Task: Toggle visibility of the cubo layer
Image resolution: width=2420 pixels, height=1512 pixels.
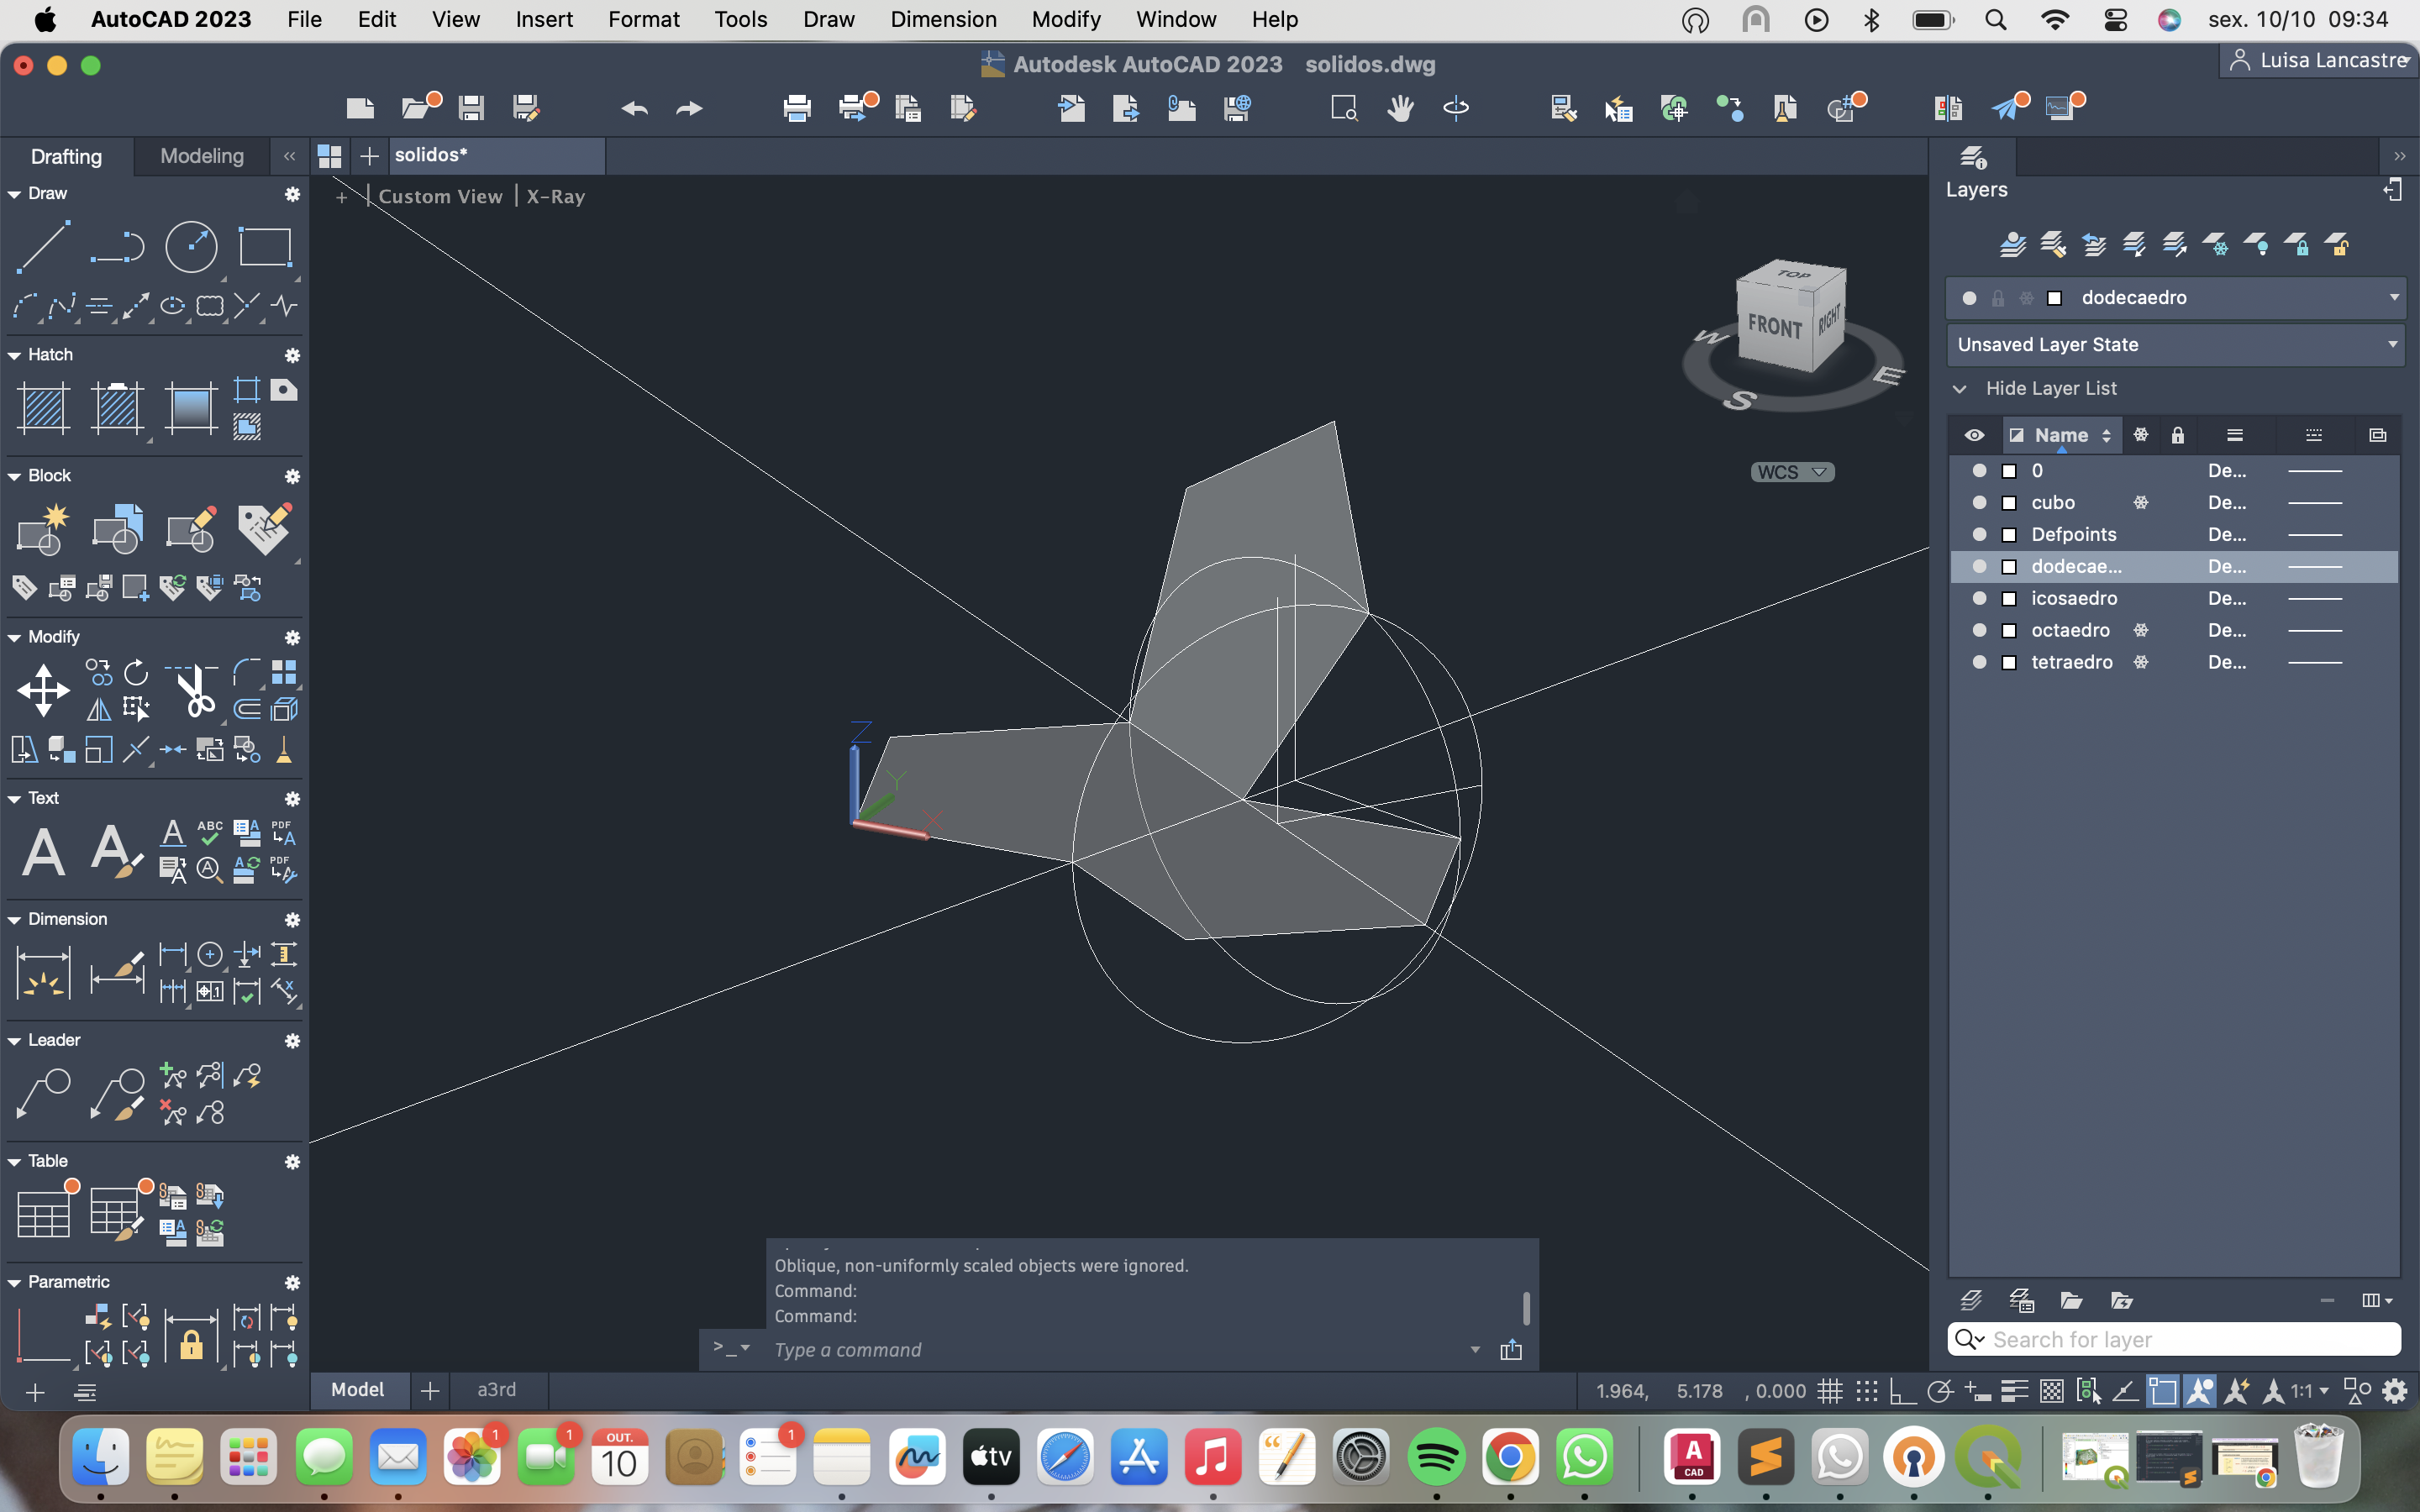Action: click(1979, 502)
